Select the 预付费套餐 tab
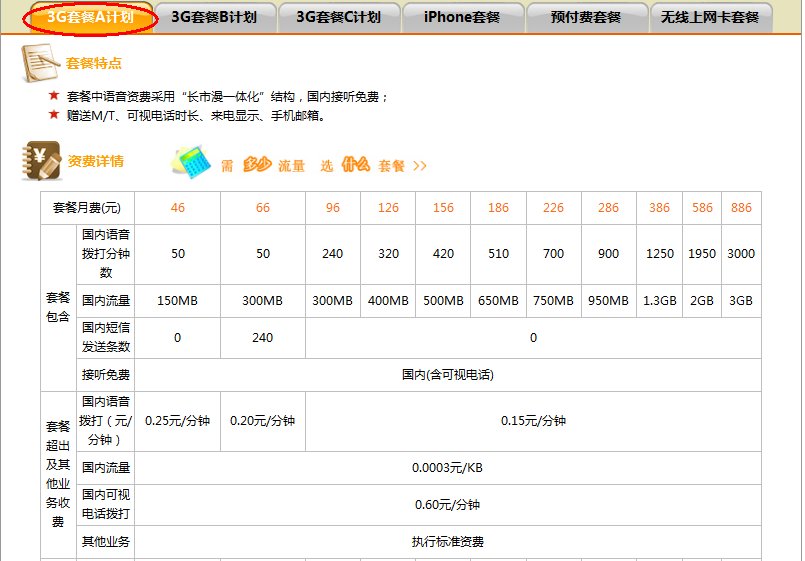Screen dimensions: 805x561 (586, 17)
